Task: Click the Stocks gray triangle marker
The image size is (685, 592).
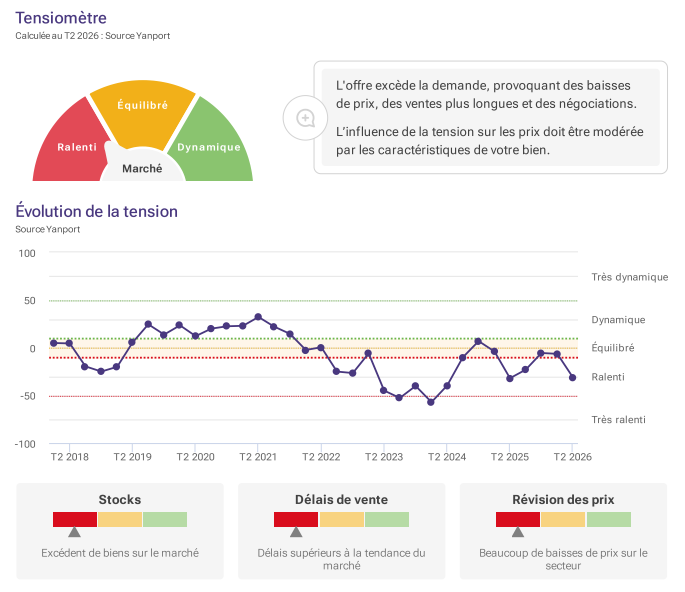Action: [x=74, y=532]
